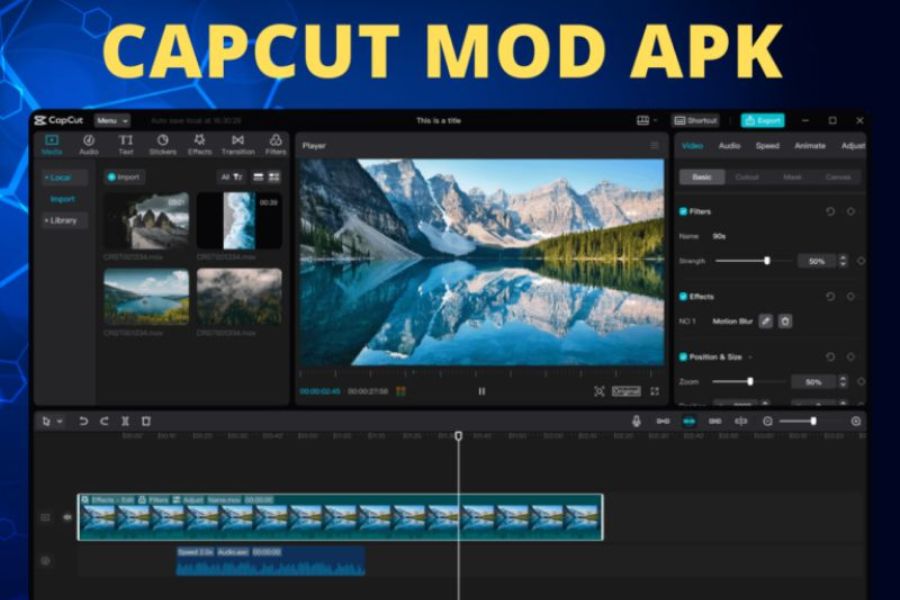The height and width of the screenshot is (600, 900).
Task: Open the player hamburger menu
Action: pos(654,146)
